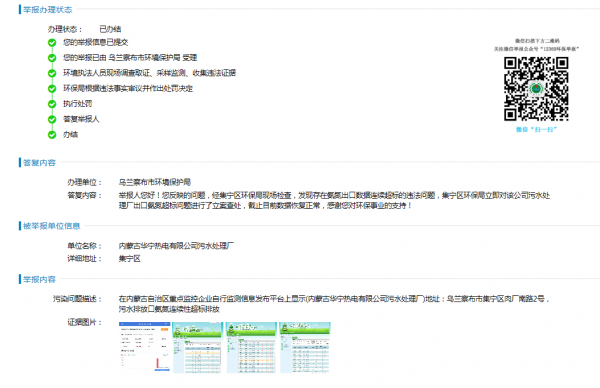
Task: Click check icon next to 答复举报人
Action: pos(52,119)
